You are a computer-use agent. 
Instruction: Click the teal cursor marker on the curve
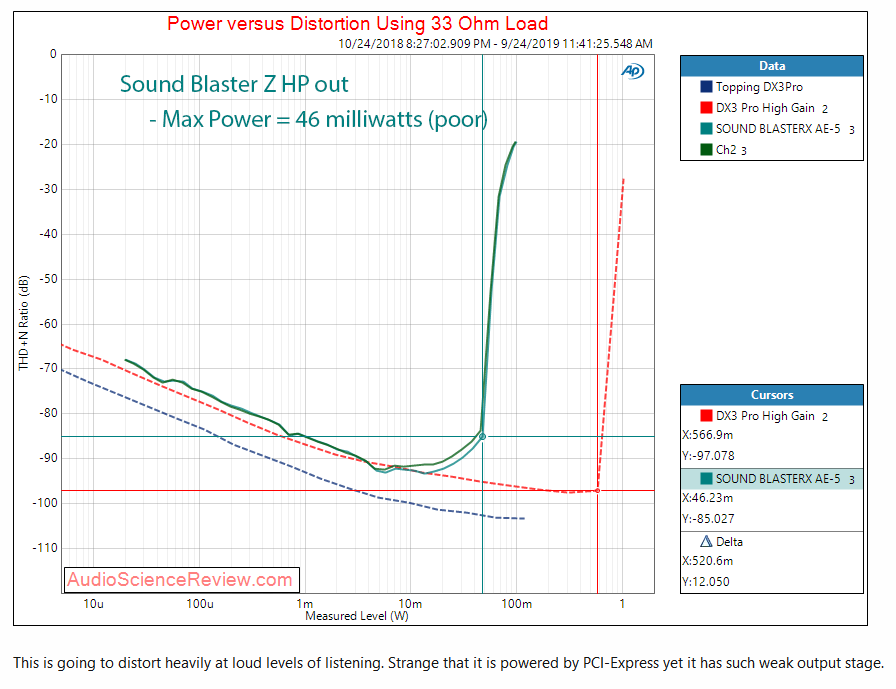(x=482, y=436)
